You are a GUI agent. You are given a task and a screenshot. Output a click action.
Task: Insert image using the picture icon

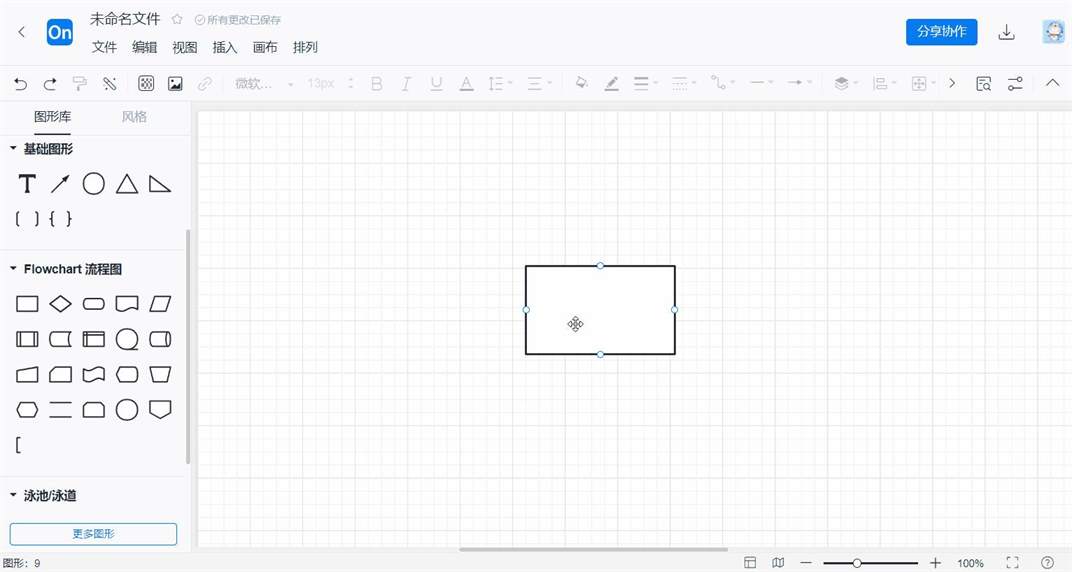[176, 84]
